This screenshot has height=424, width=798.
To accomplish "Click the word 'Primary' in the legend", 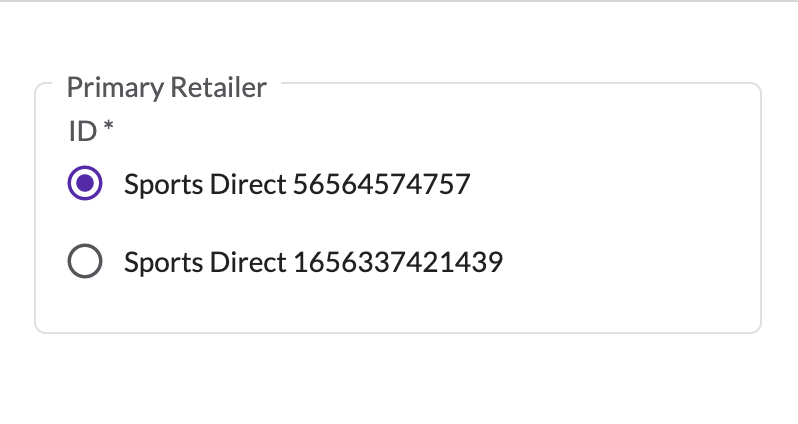I will pos(113,88).
